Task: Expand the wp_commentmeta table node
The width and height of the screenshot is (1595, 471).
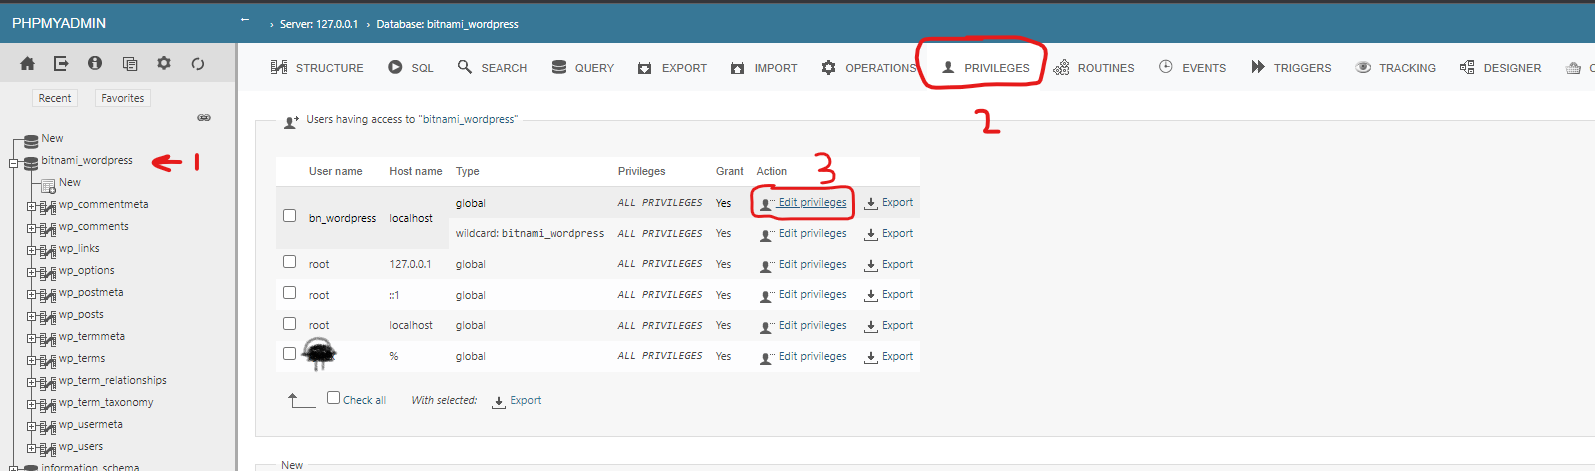Action: point(32,207)
